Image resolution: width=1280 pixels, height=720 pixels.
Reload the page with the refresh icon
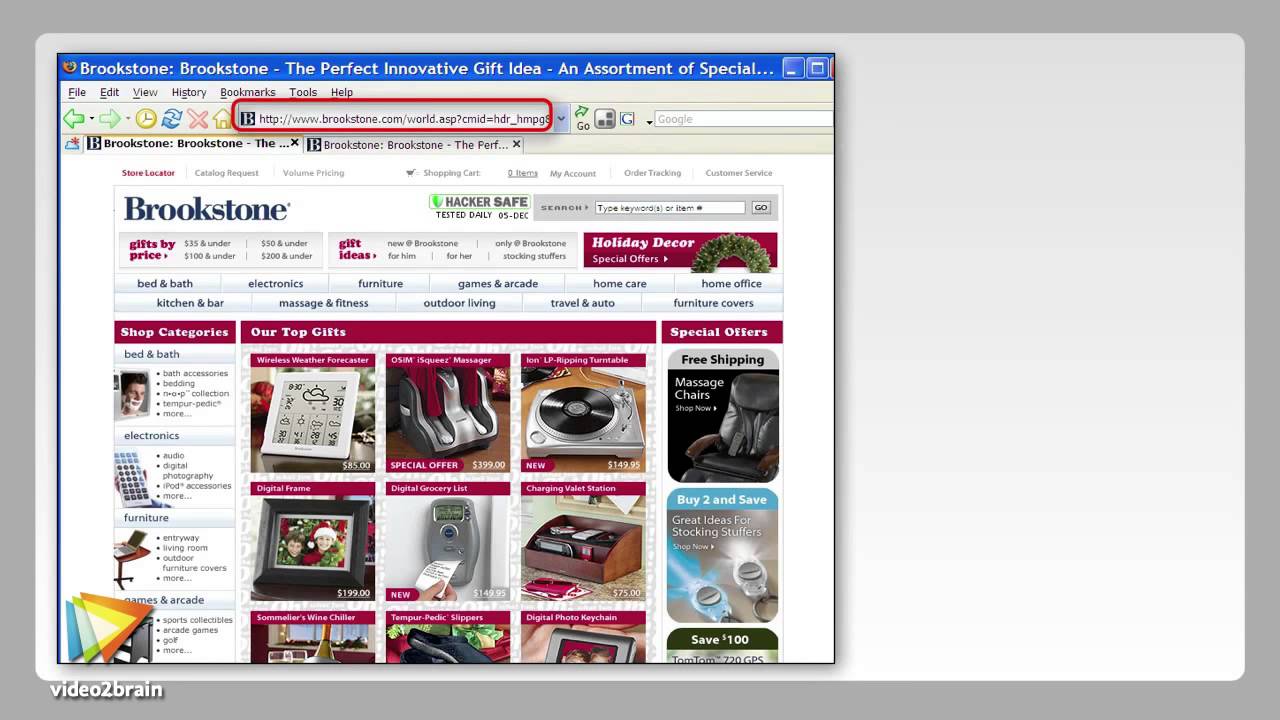tap(172, 119)
